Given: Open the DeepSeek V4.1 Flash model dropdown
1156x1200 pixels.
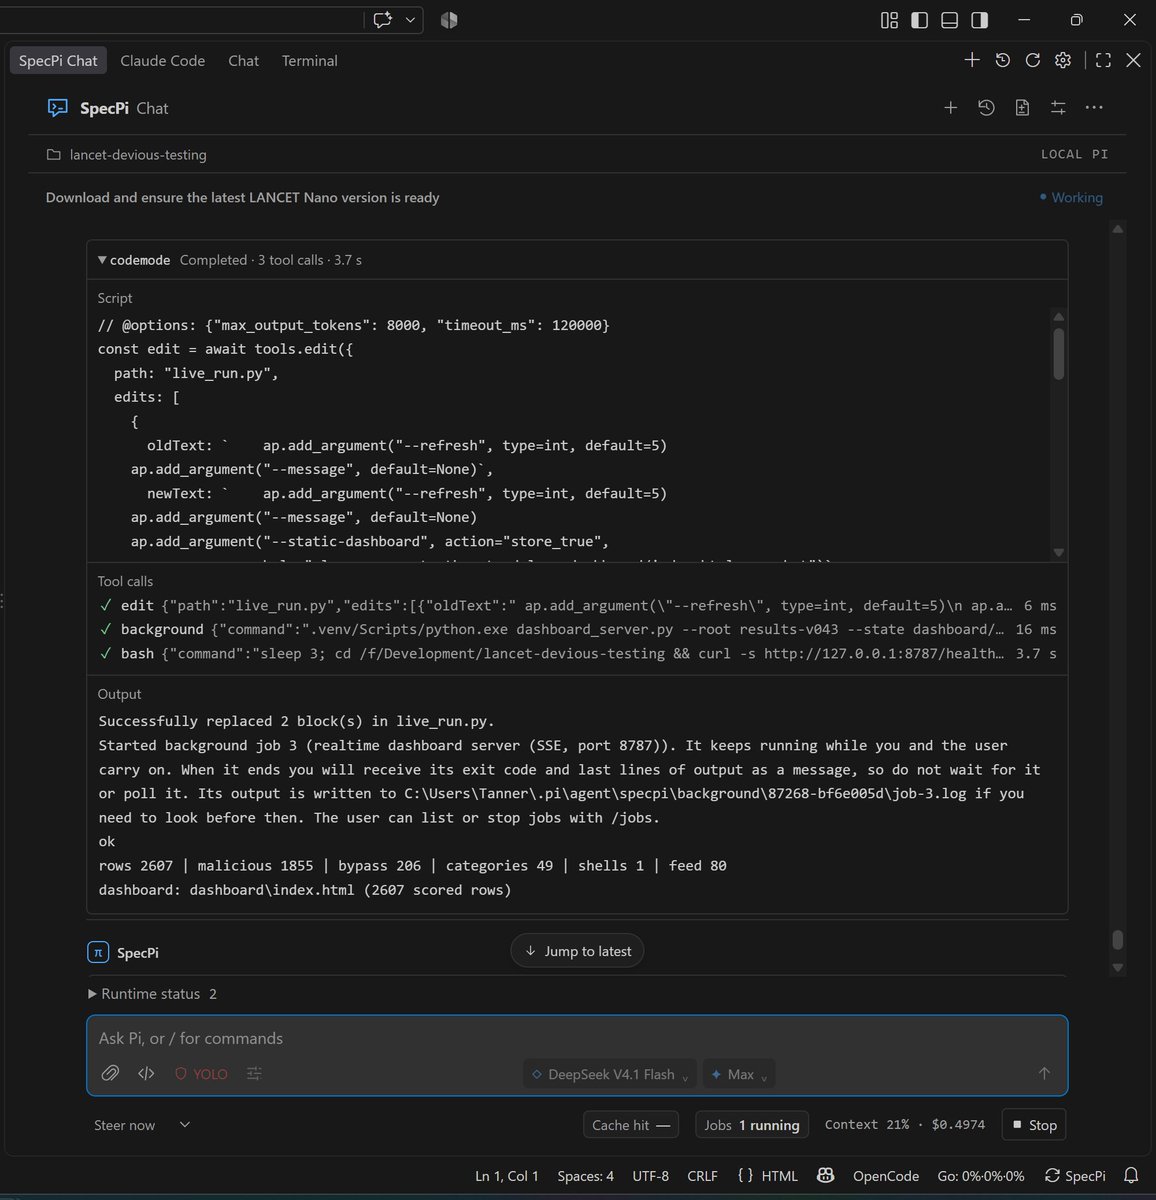Looking at the screenshot, I should pos(610,1074).
